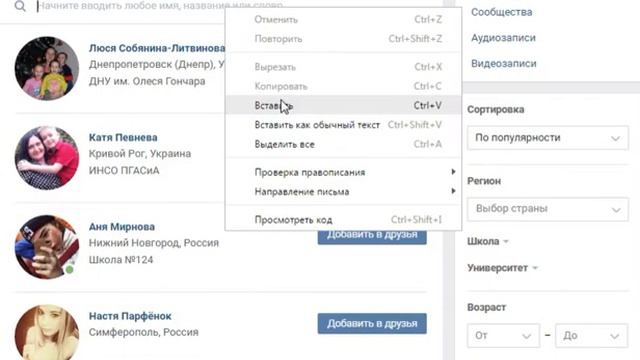640x360 pixels.
Task: Click disabled Вырезать menu entry
Action: point(343,67)
